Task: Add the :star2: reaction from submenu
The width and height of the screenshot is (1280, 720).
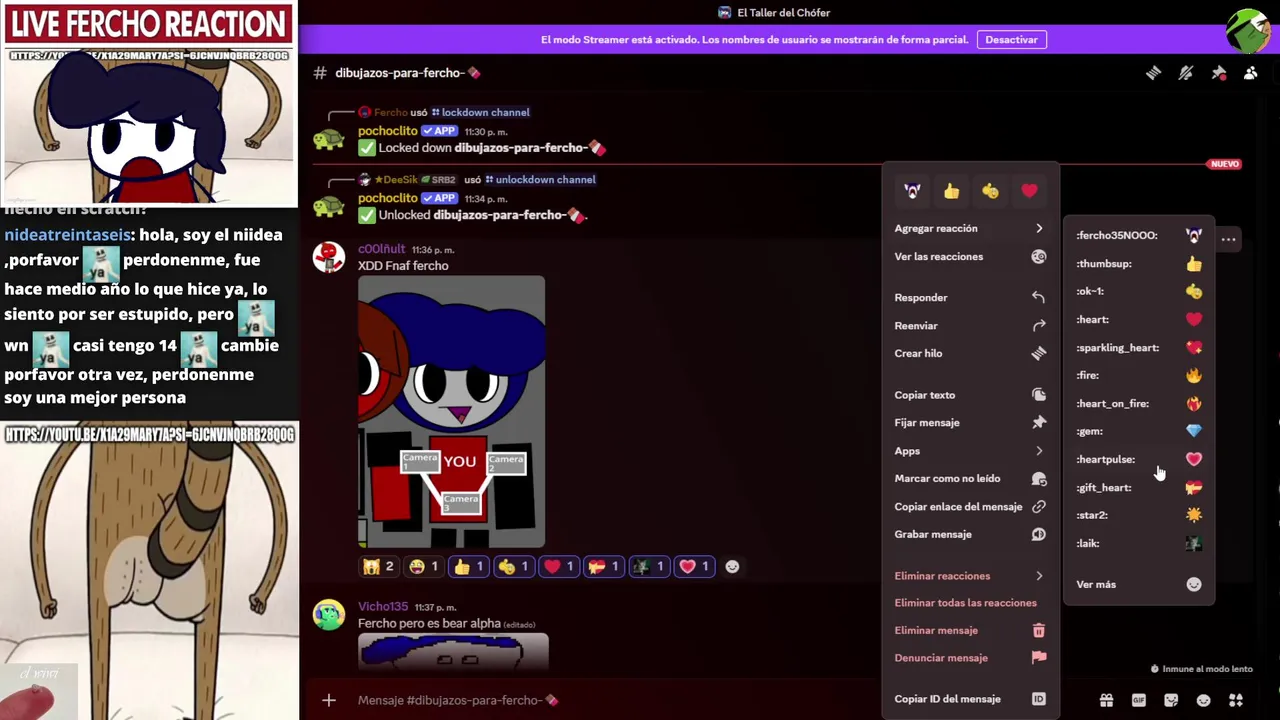Action: (x=1139, y=515)
